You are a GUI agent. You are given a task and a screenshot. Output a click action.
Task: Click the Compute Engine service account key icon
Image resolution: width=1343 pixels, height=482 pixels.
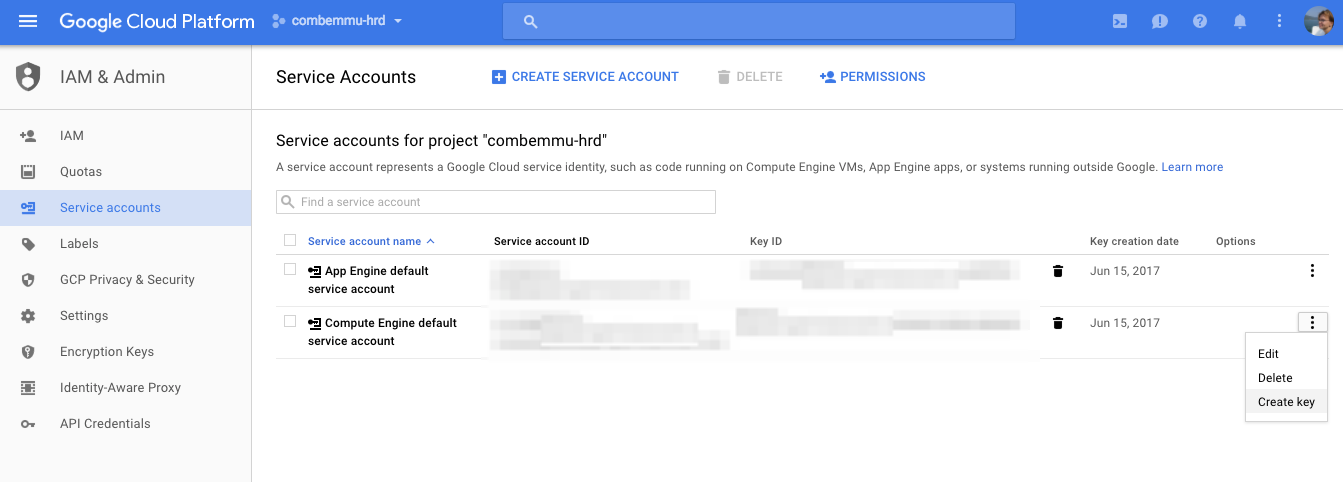pos(315,323)
